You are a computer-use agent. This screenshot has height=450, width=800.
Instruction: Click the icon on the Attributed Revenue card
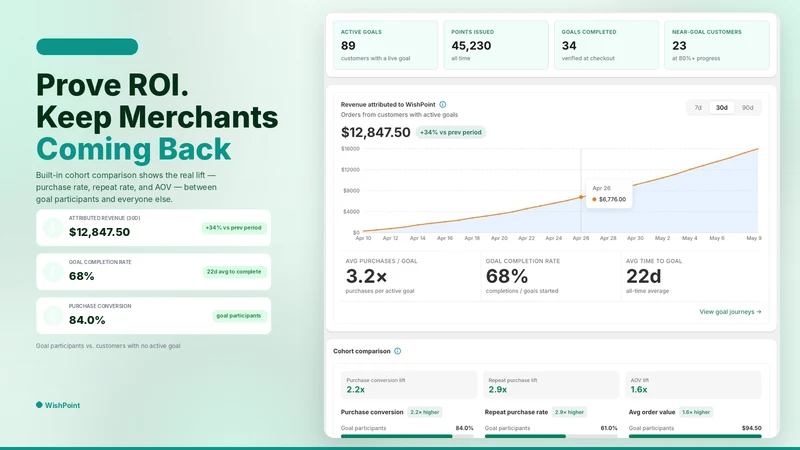(x=53, y=228)
